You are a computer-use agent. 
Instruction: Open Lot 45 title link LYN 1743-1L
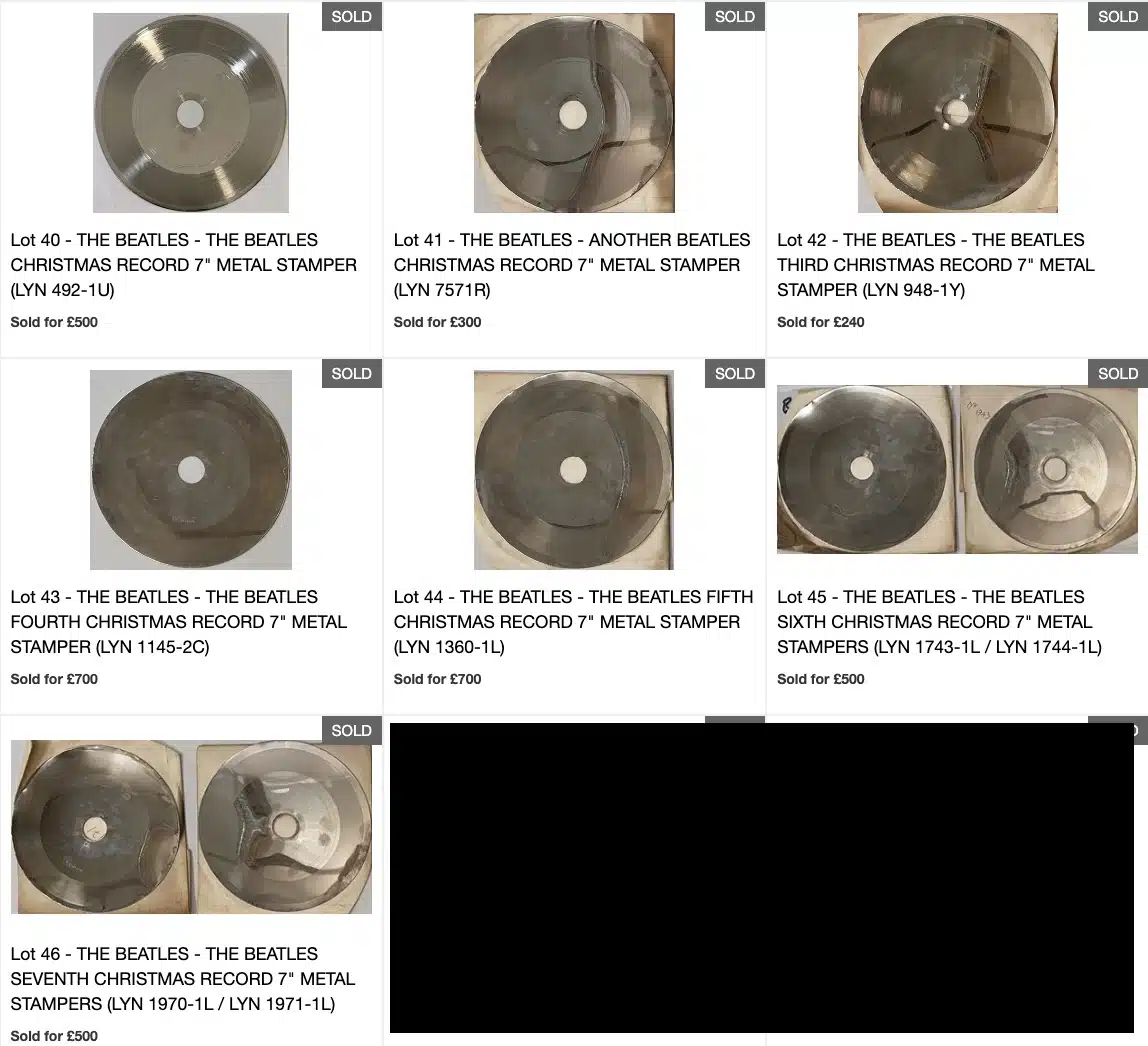click(939, 622)
